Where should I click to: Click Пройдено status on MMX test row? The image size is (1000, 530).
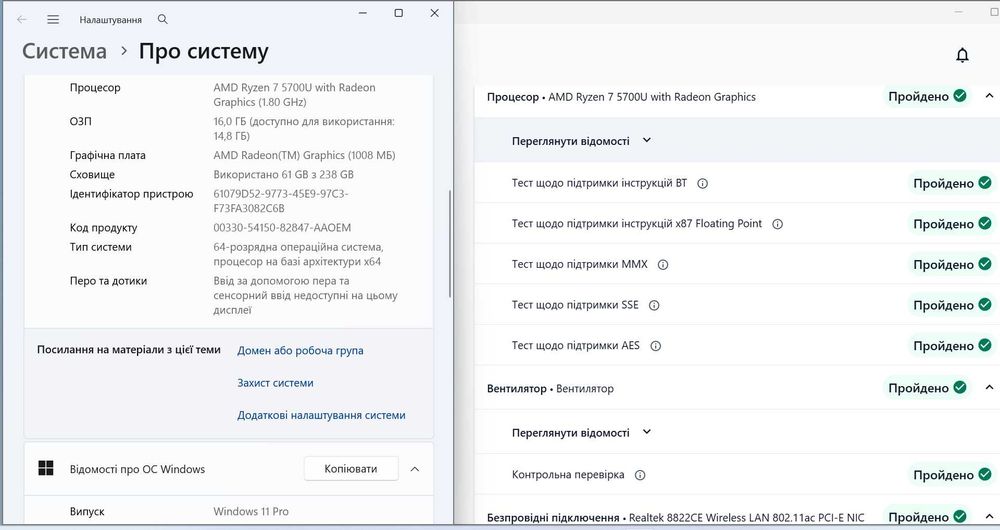tap(943, 265)
